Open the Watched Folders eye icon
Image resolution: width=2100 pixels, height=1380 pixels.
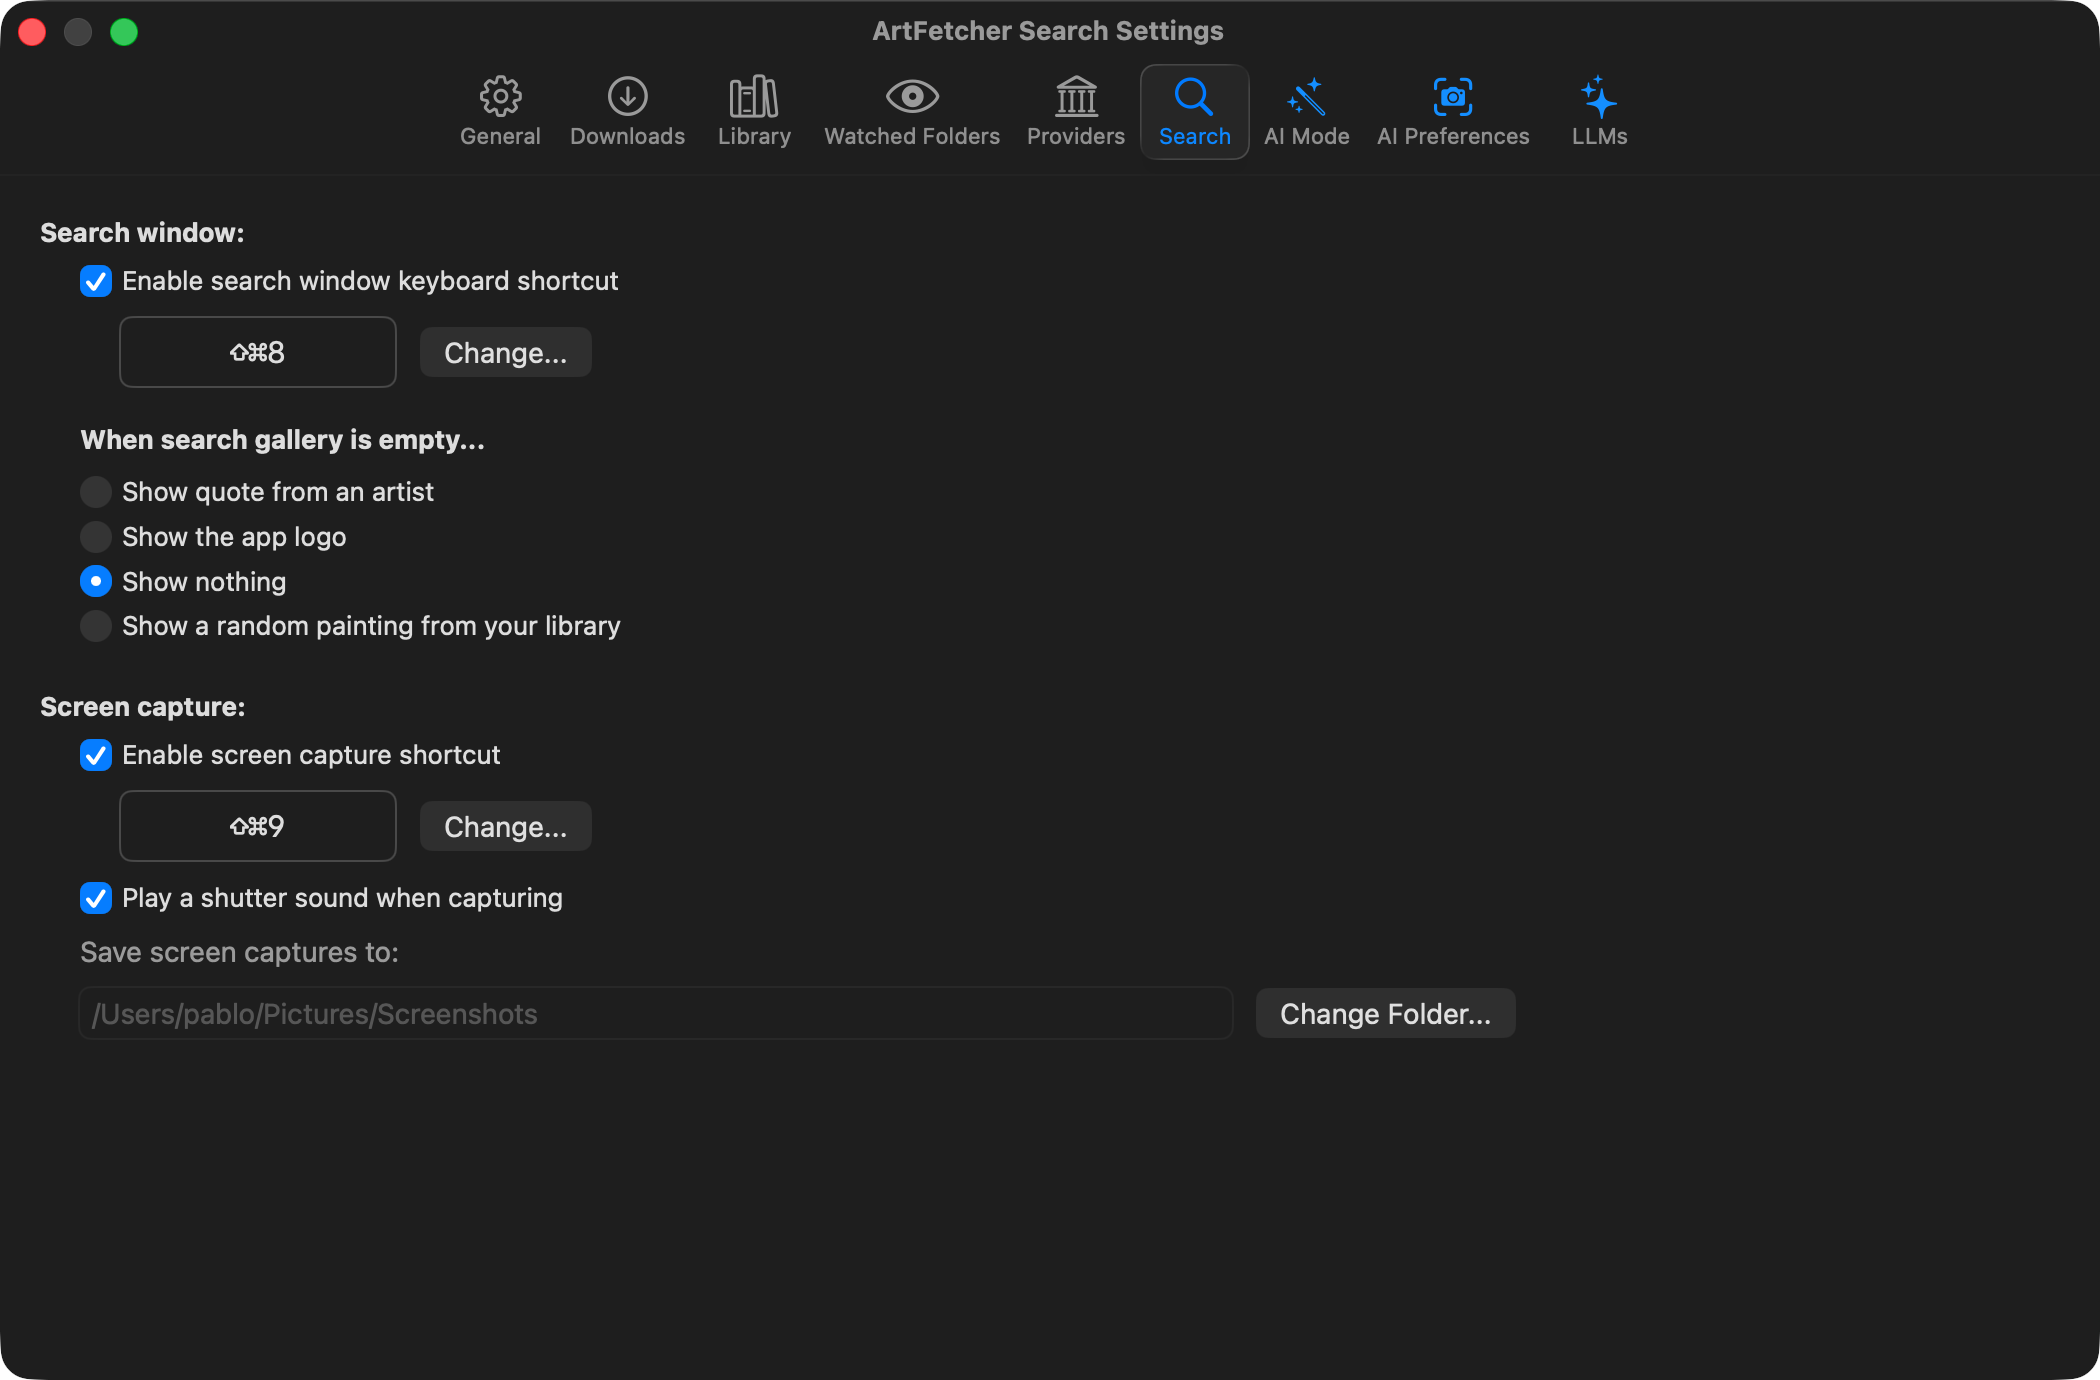tap(912, 111)
